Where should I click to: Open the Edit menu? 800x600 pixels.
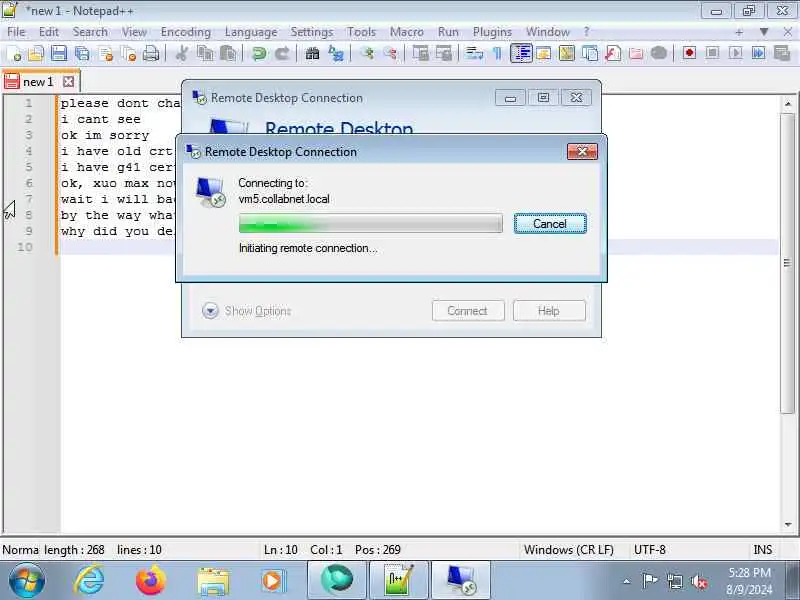click(48, 32)
